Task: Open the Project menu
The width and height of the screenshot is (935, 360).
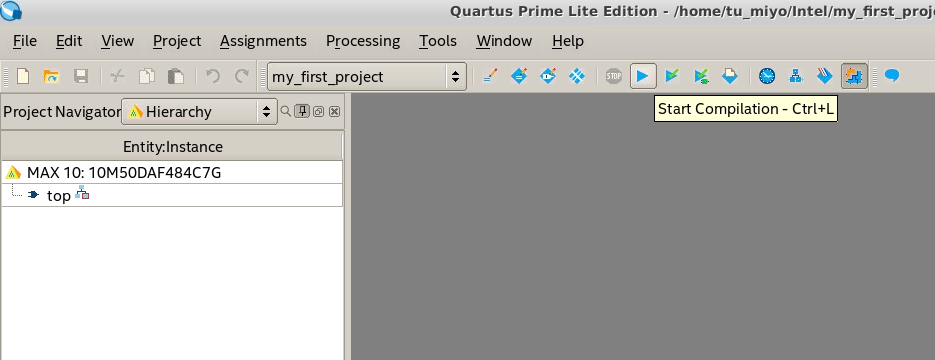Action: click(x=177, y=41)
